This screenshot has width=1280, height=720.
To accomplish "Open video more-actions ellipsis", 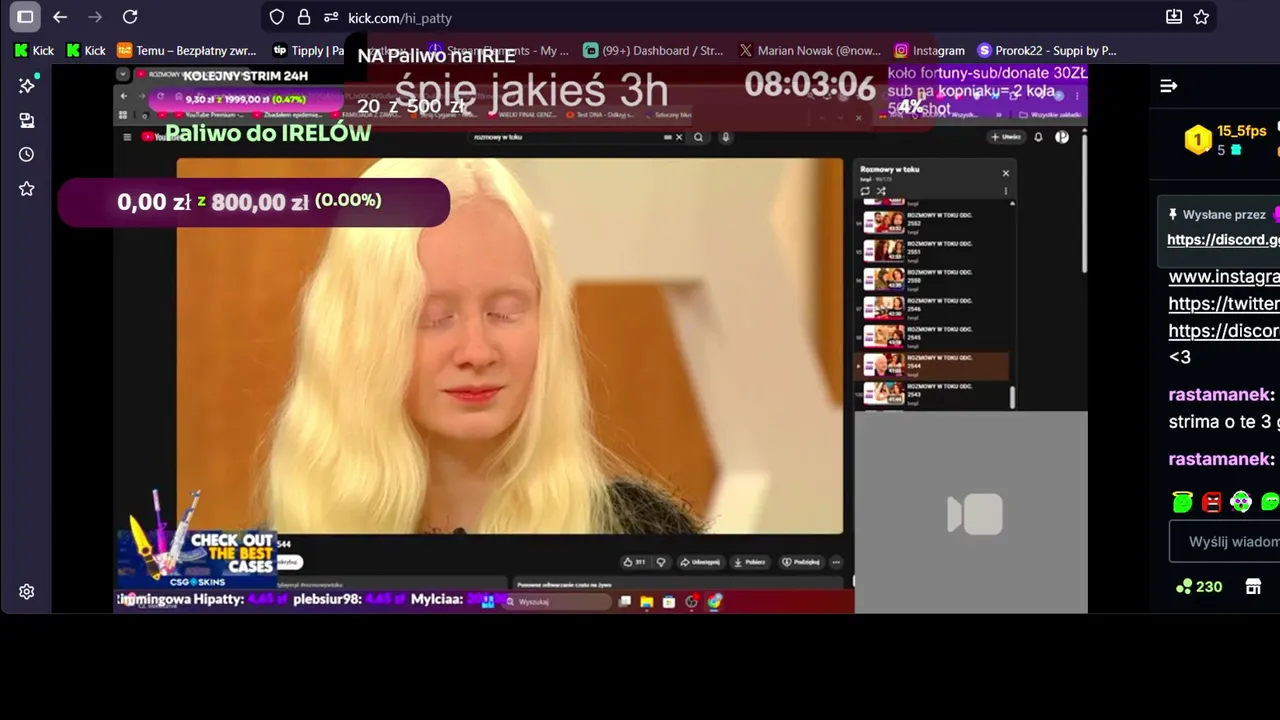I will (836, 562).
